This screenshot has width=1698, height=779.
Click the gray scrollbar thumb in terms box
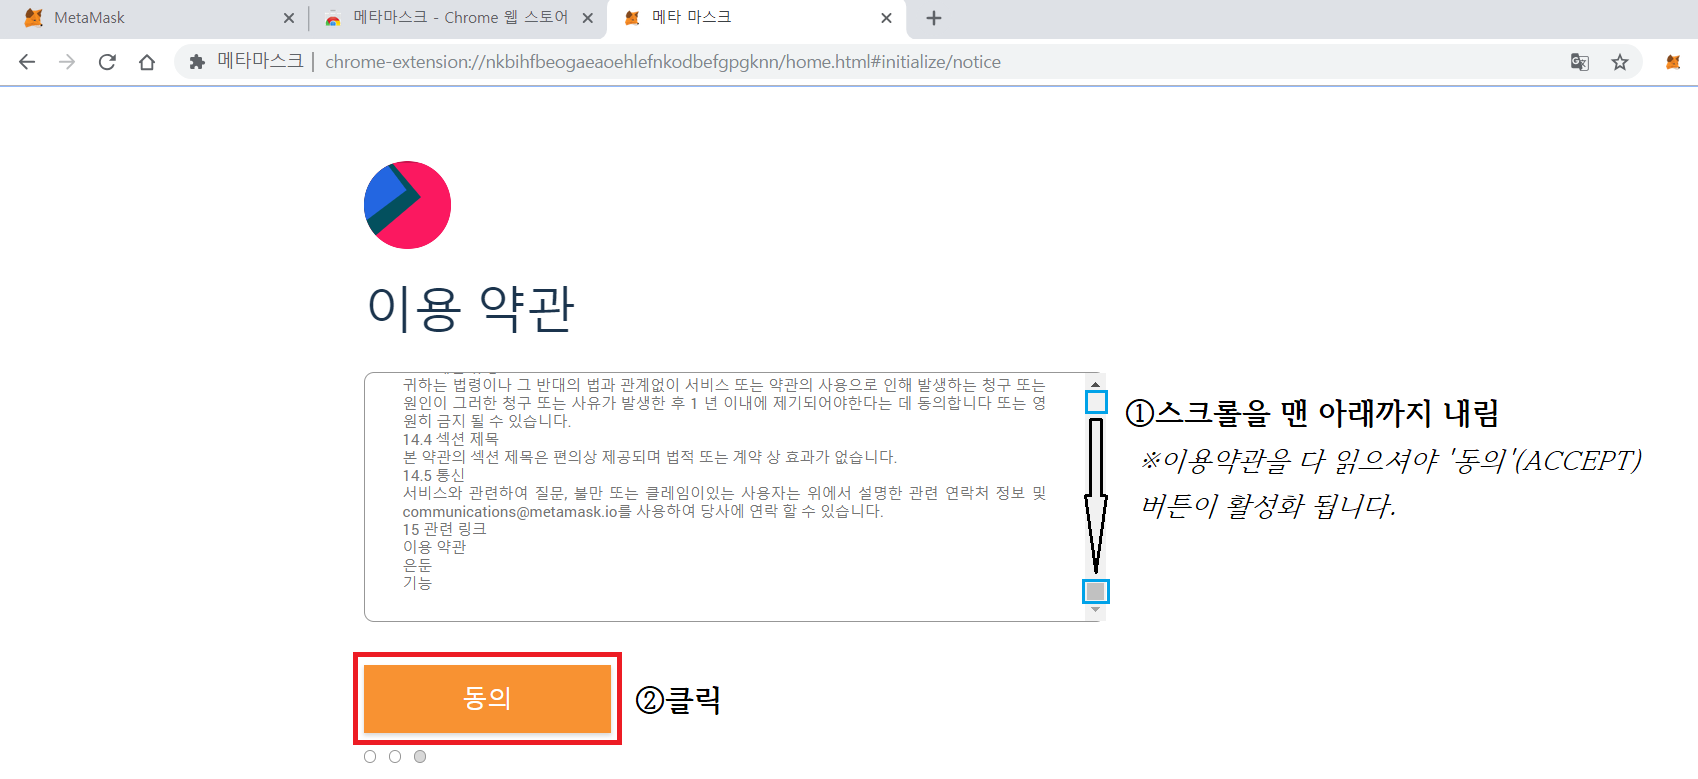pyautogui.click(x=1095, y=591)
